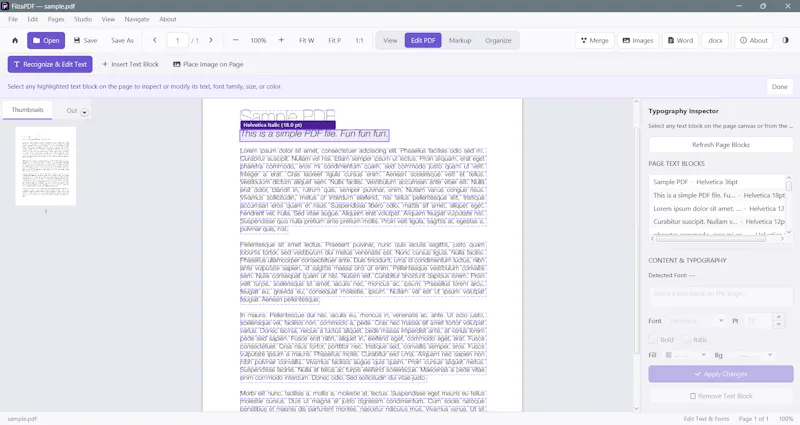This screenshot has width=800, height=425.
Task: Toggle dark/light theme icon
Action: pos(785,40)
